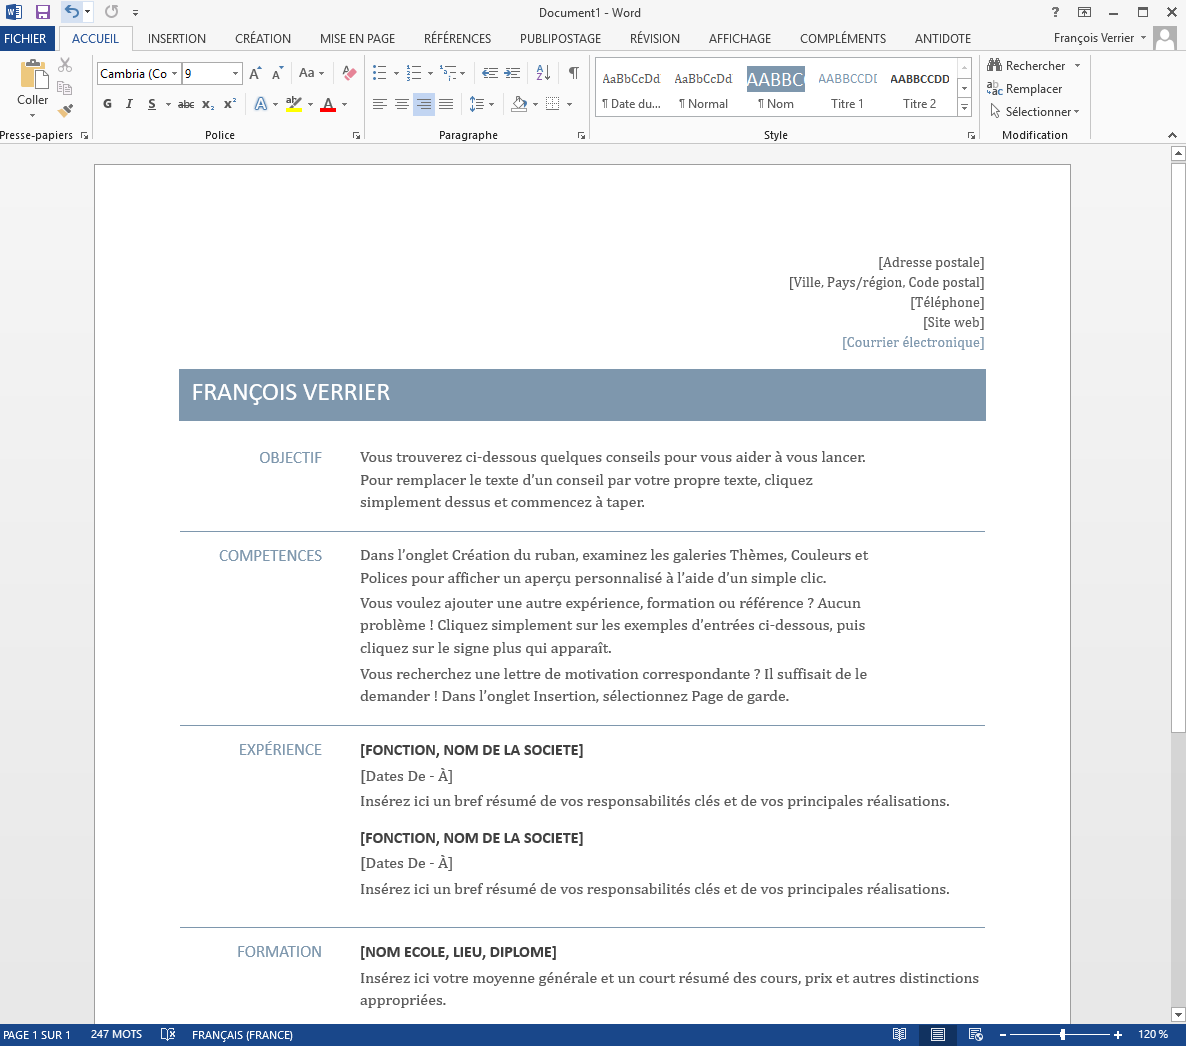The width and height of the screenshot is (1186, 1046).
Task: Switch to Read Mode view icon
Action: coord(900,1035)
